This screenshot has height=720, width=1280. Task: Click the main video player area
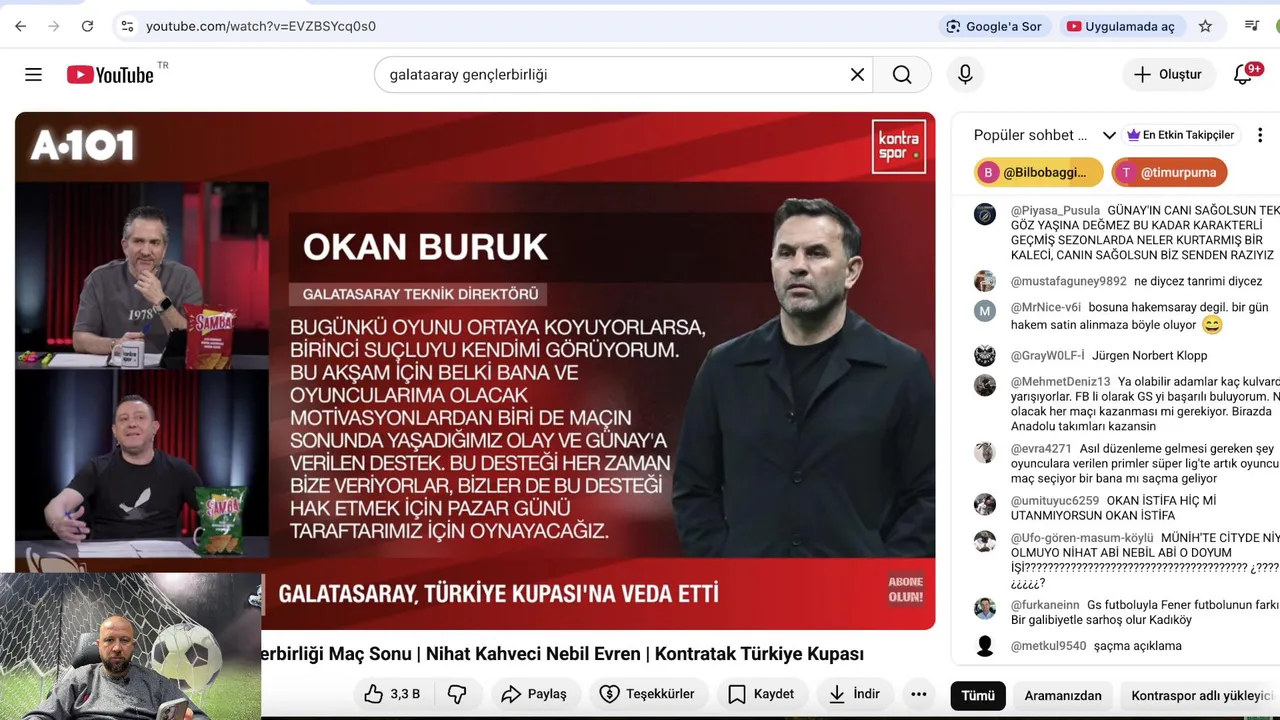click(475, 370)
